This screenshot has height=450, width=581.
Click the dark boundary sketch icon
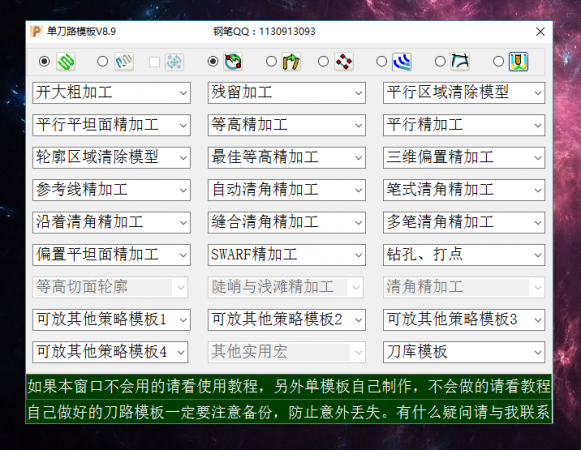pyautogui.click(x=460, y=62)
